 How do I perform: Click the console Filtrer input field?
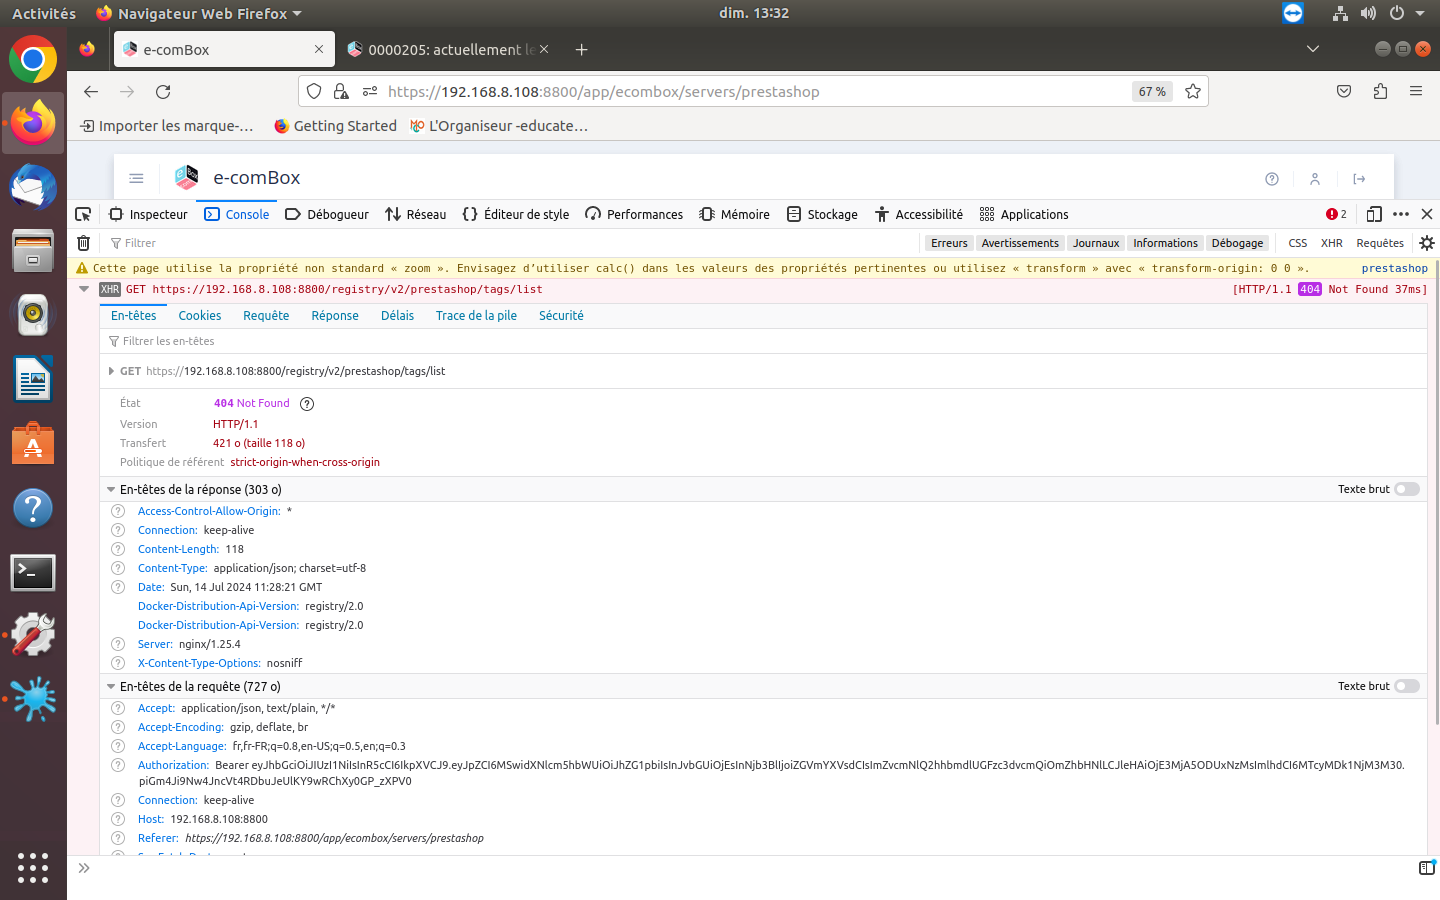click(x=510, y=243)
